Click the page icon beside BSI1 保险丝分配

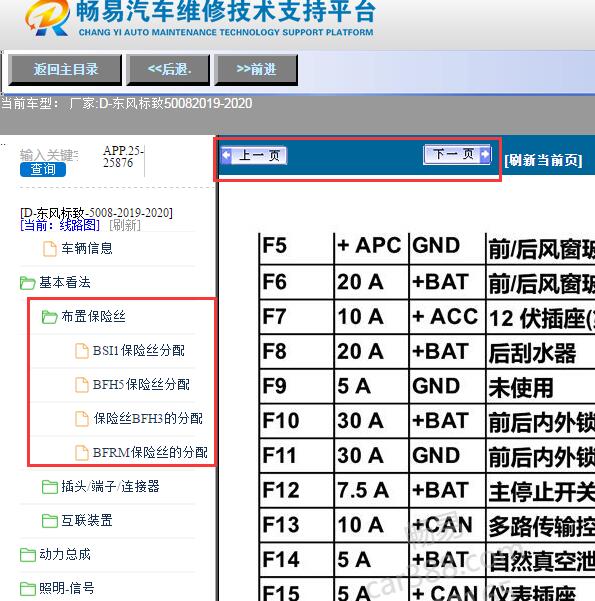[82, 351]
